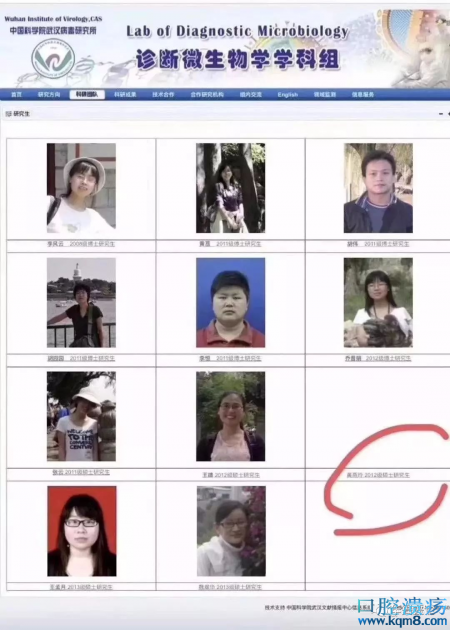Click the www.kqm8.com watermark link
Image resolution: width=450 pixels, height=630 pixels.
point(402,621)
